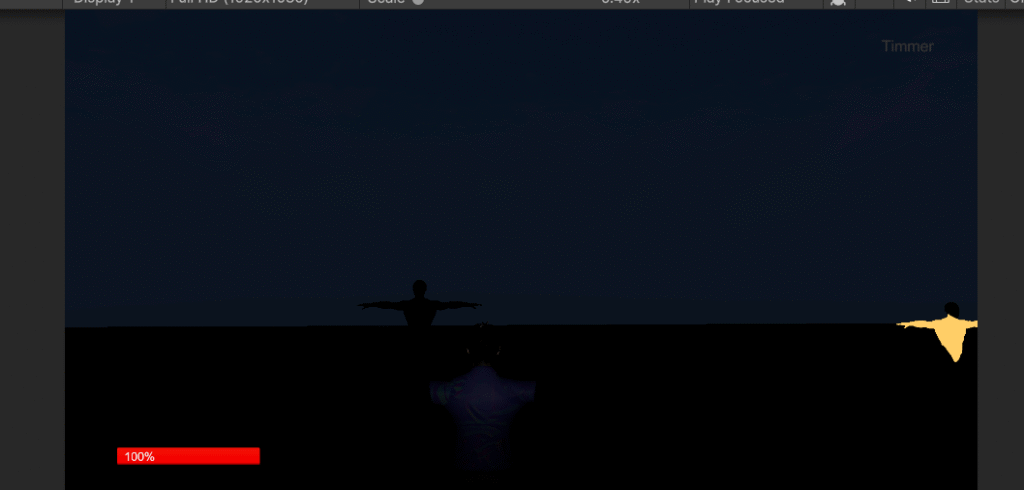Toggle the Stats button
Viewport: 1024px width, 490px height.
click(x=982, y=2)
